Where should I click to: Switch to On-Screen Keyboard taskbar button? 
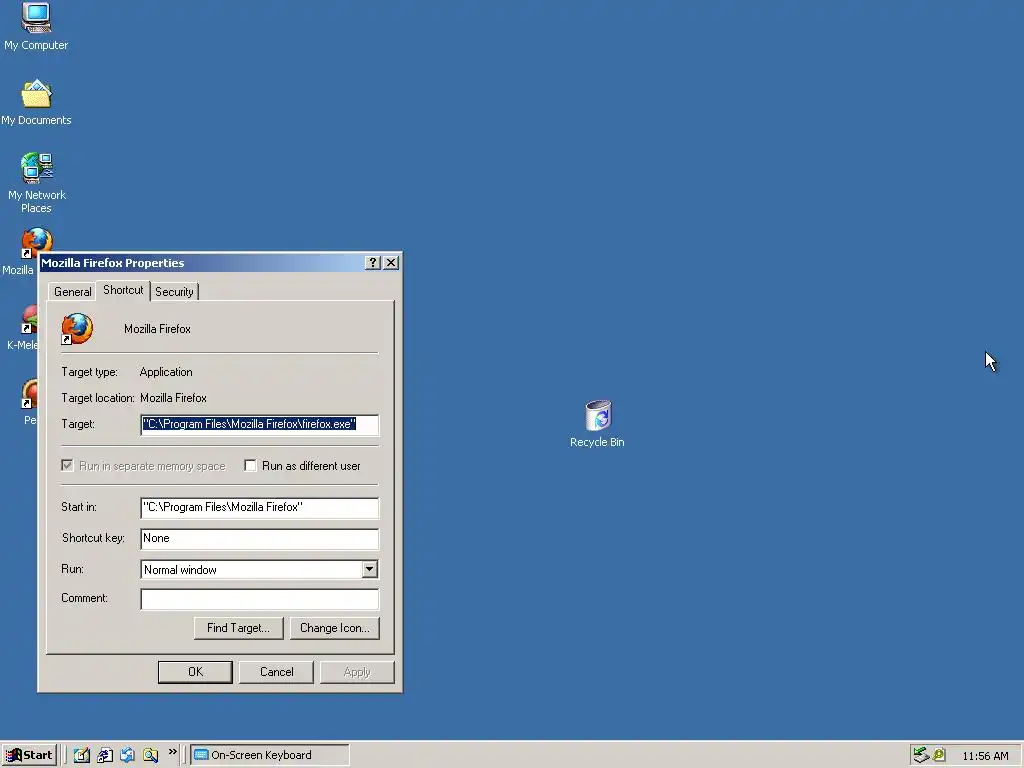pyautogui.click(x=270, y=755)
